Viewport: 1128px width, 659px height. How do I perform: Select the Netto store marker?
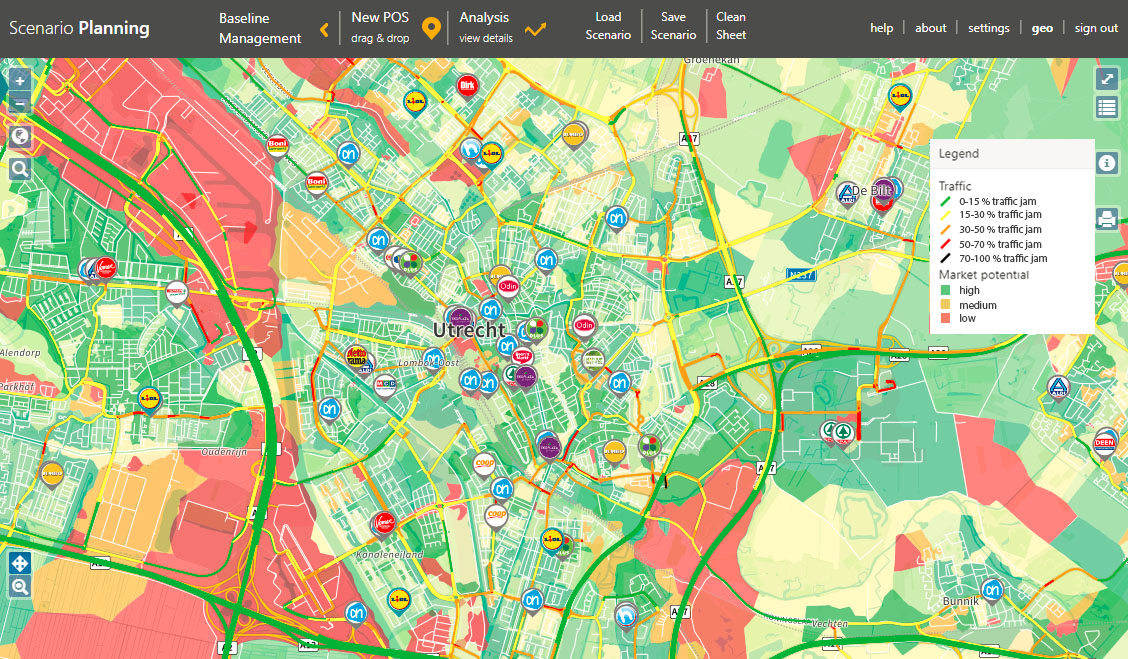(356, 356)
